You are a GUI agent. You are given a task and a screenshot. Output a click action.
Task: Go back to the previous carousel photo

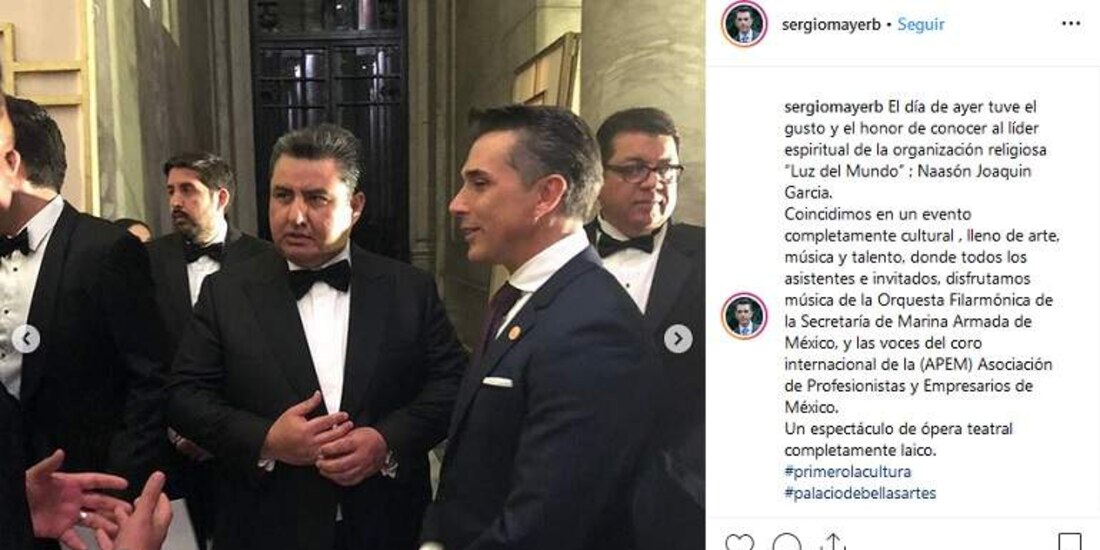click(x=25, y=339)
